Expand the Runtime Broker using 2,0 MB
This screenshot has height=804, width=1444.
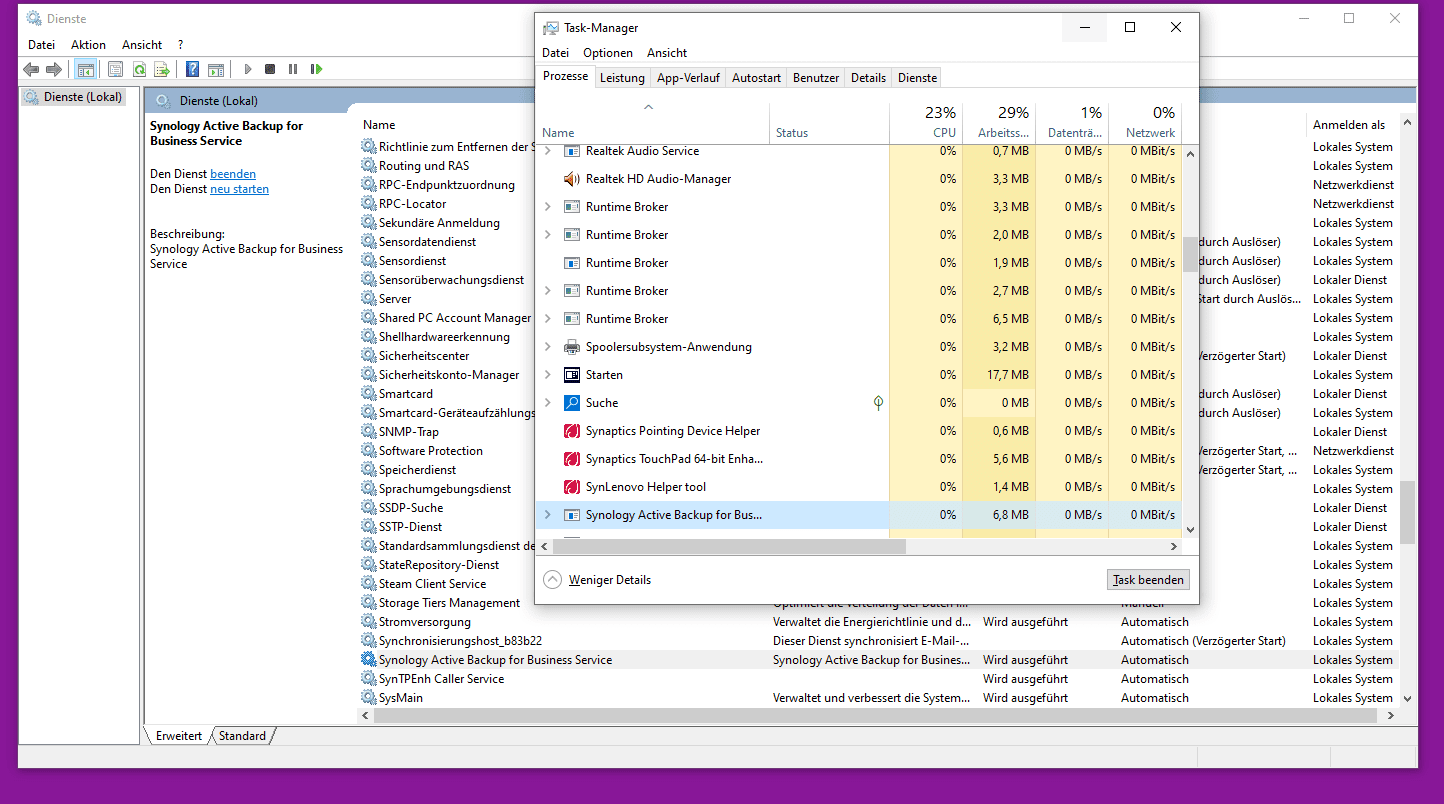(547, 235)
